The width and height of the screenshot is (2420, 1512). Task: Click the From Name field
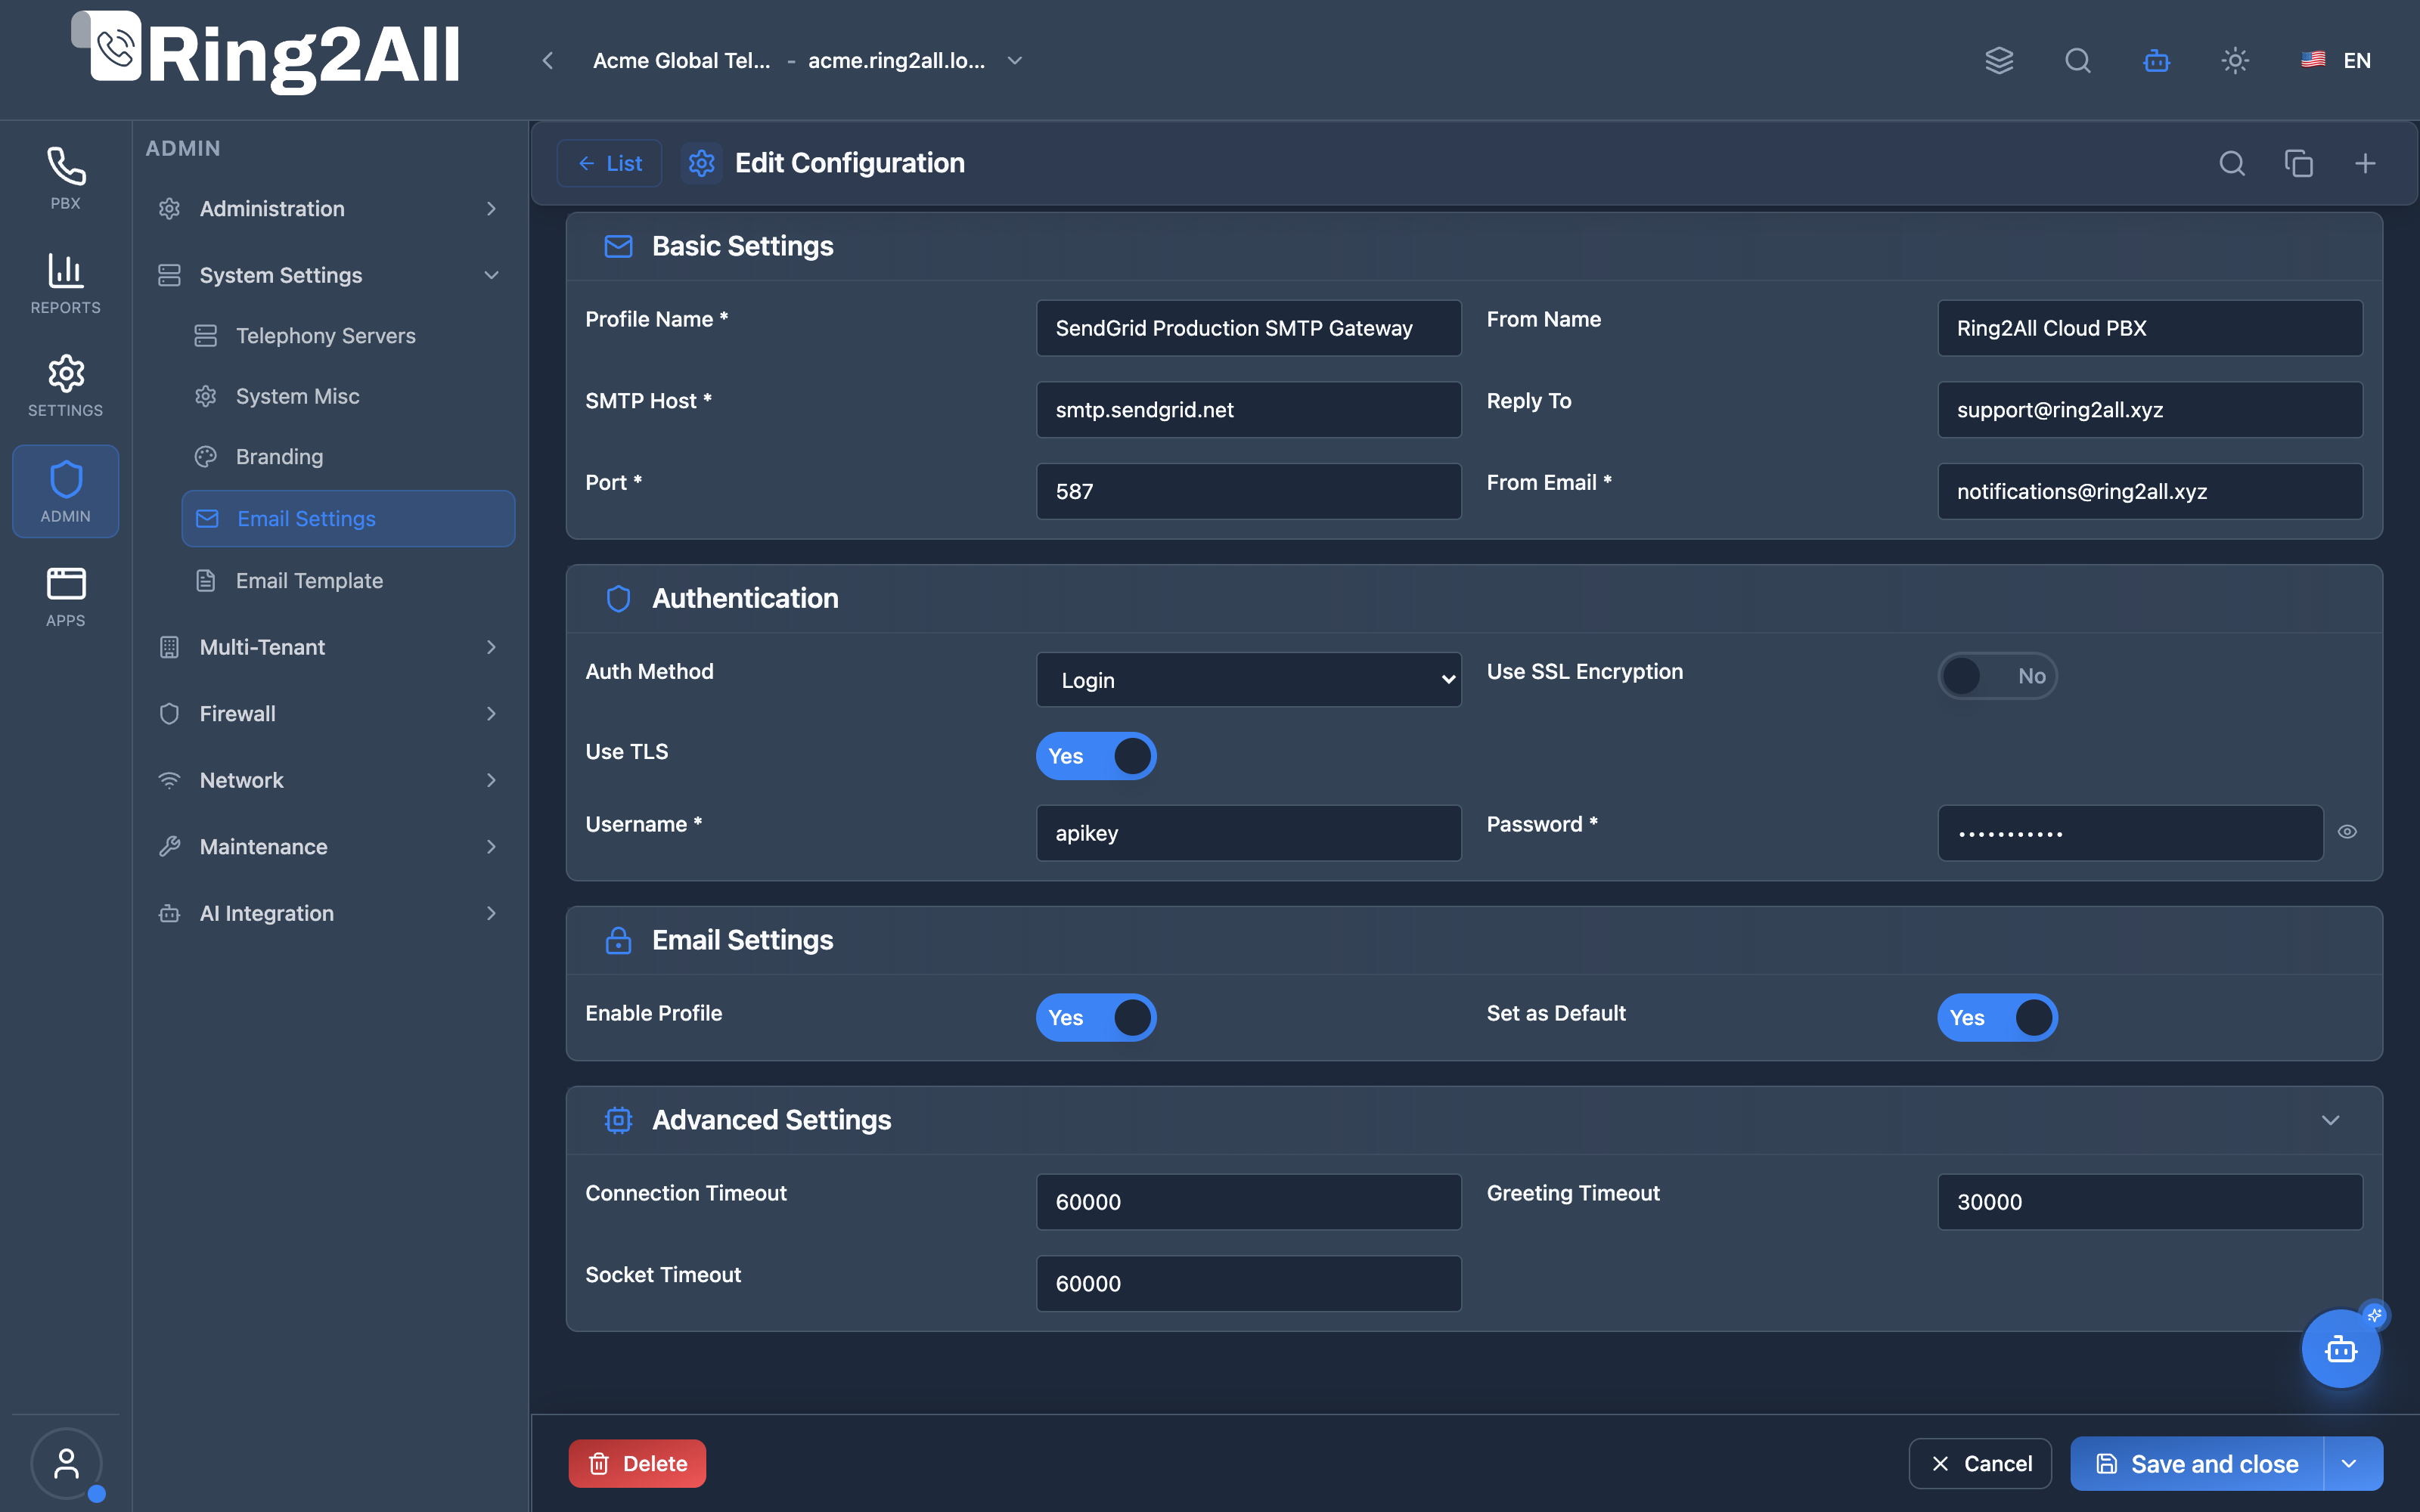click(2150, 328)
